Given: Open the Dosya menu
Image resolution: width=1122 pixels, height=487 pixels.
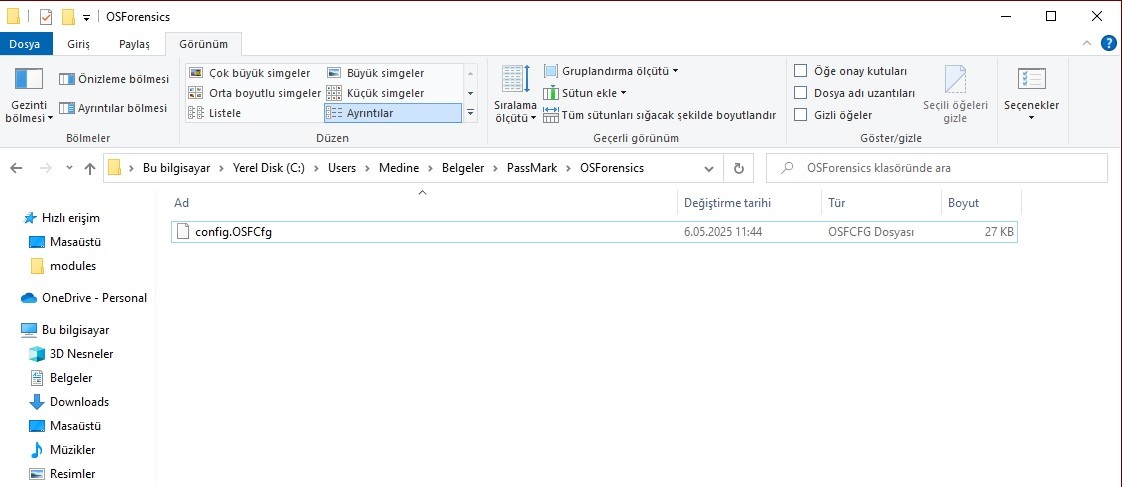Looking at the screenshot, I should [25, 44].
